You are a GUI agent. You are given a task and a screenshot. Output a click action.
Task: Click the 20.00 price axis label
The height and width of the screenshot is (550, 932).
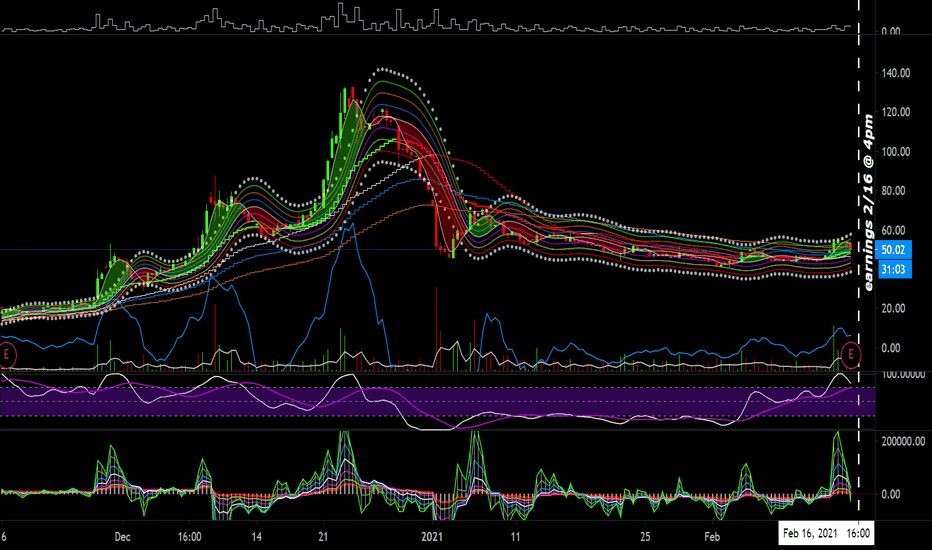[894, 309]
